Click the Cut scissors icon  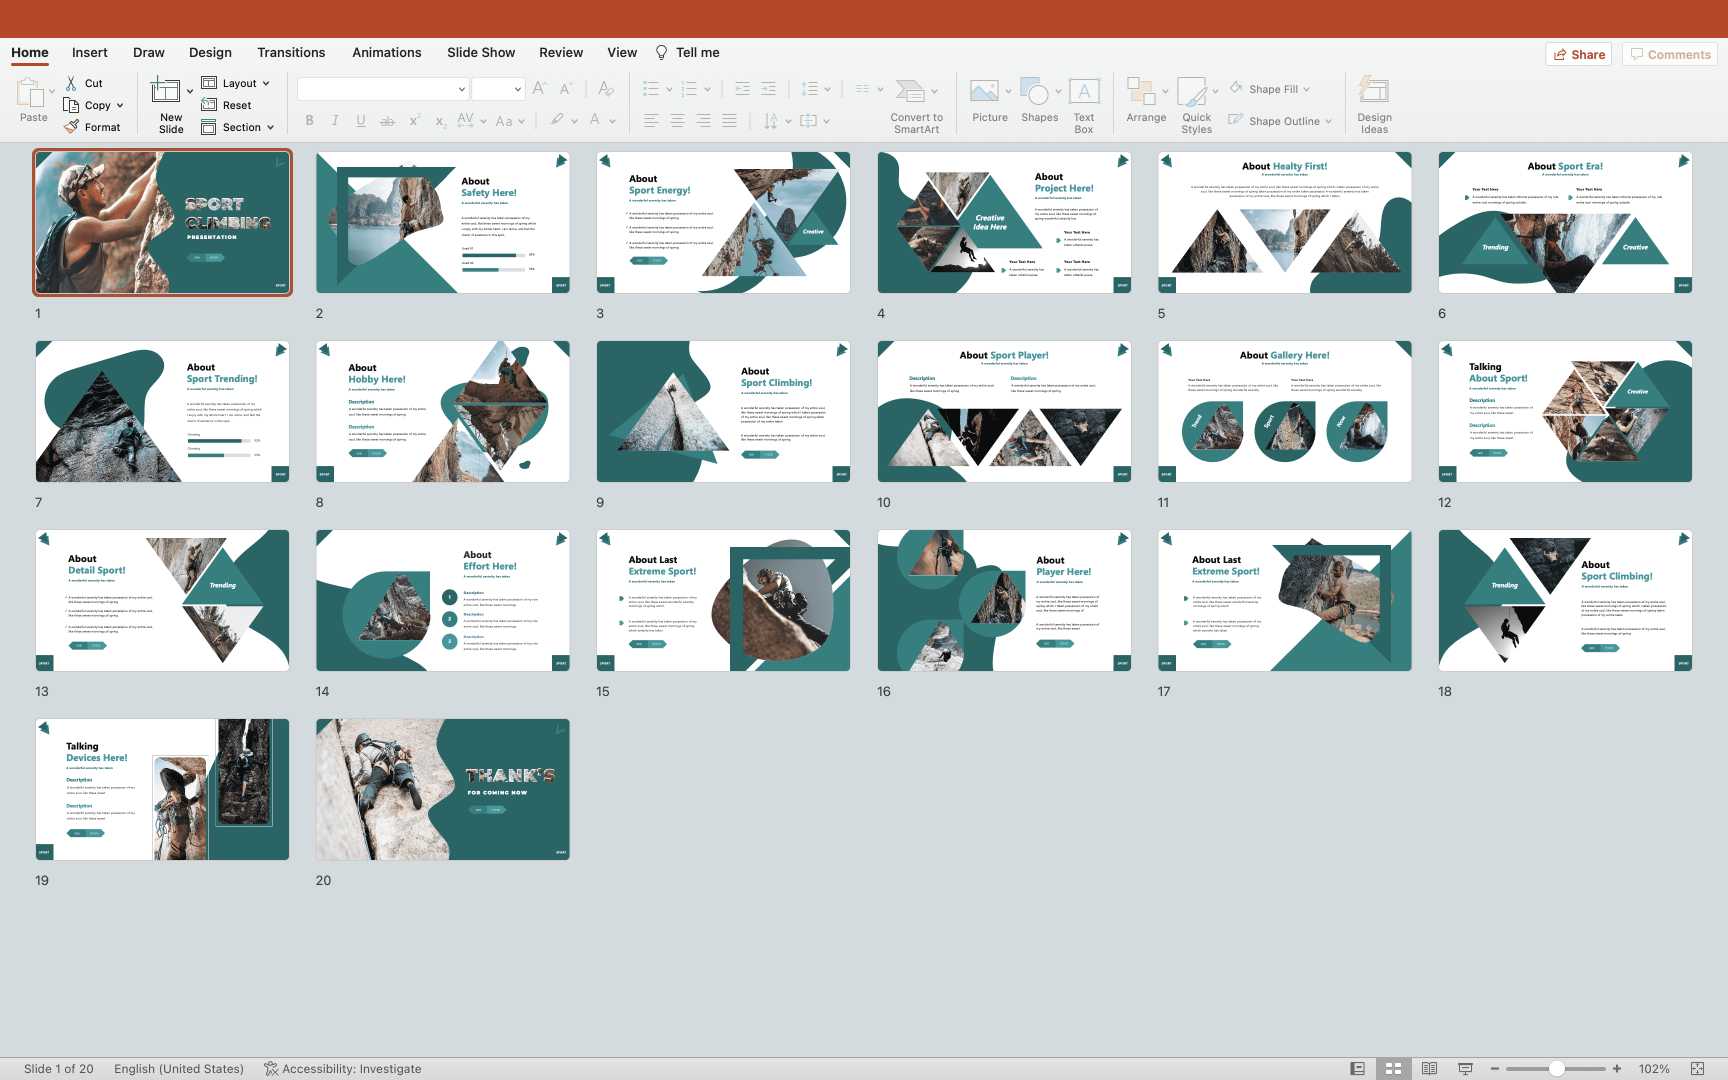(72, 83)
